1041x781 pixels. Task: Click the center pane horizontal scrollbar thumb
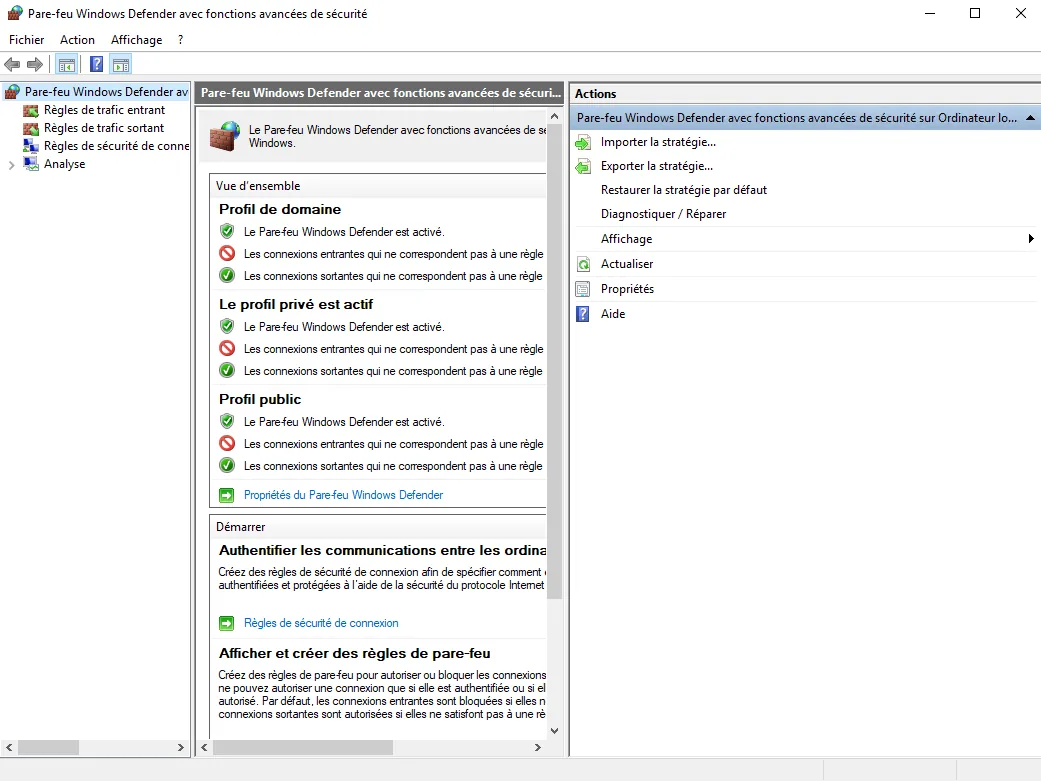[303, 748]
